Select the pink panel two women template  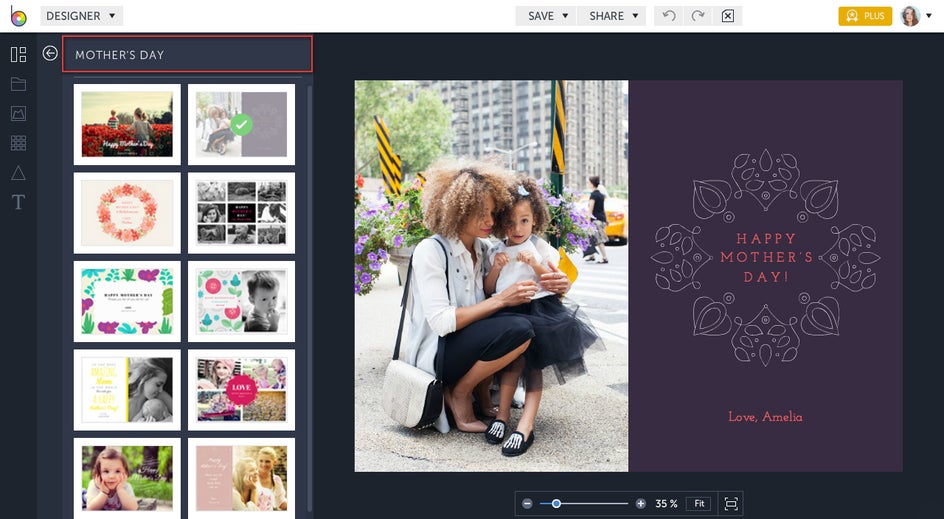(241, 478)
